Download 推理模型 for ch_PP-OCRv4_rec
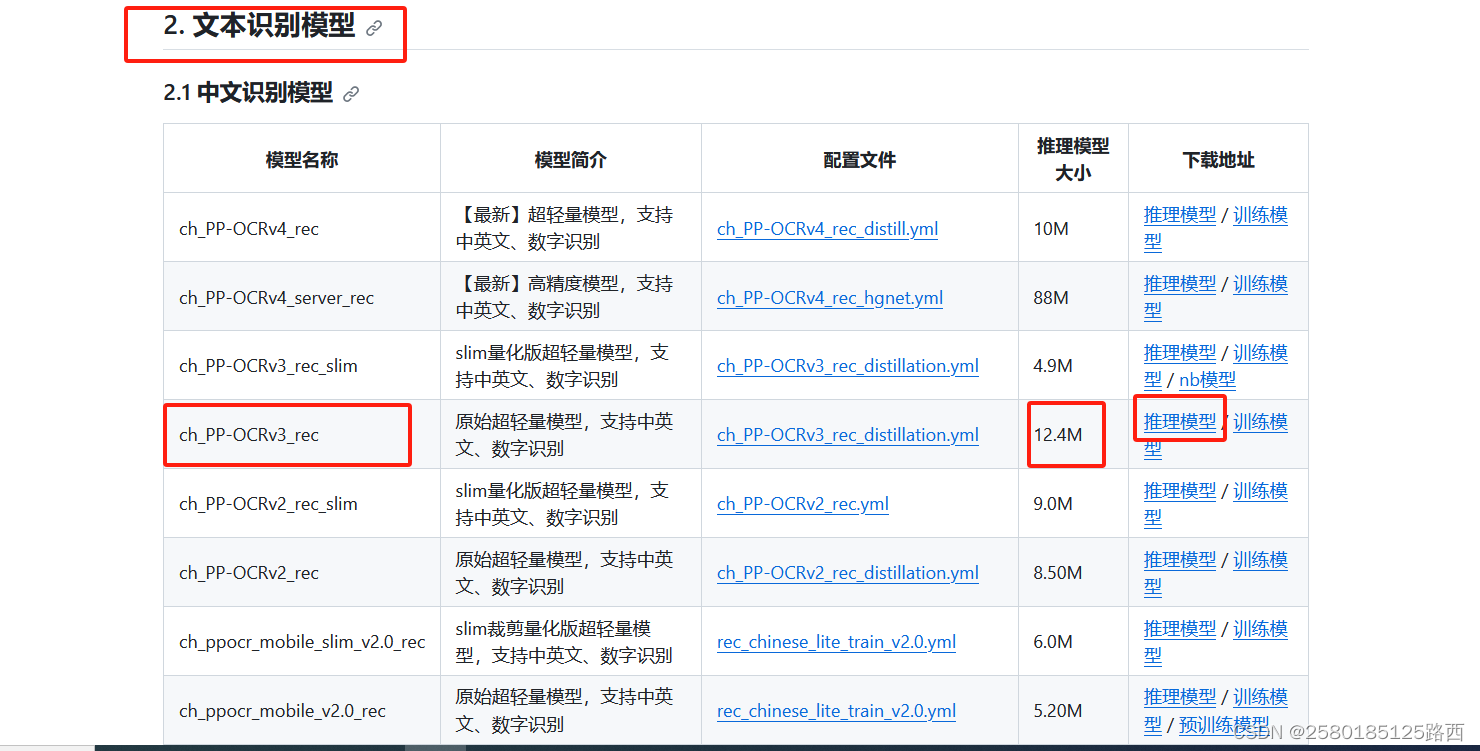 [1180, 215]
